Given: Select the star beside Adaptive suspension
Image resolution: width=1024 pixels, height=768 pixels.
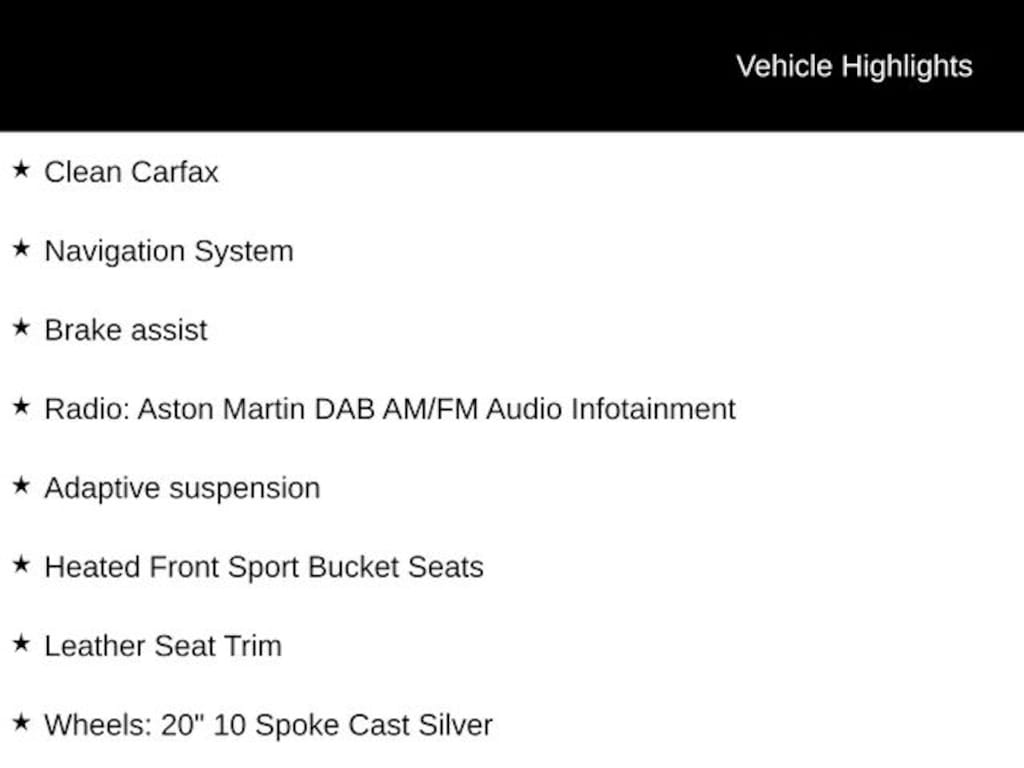Looking at the screenshot, I should (x=21, y=486).
